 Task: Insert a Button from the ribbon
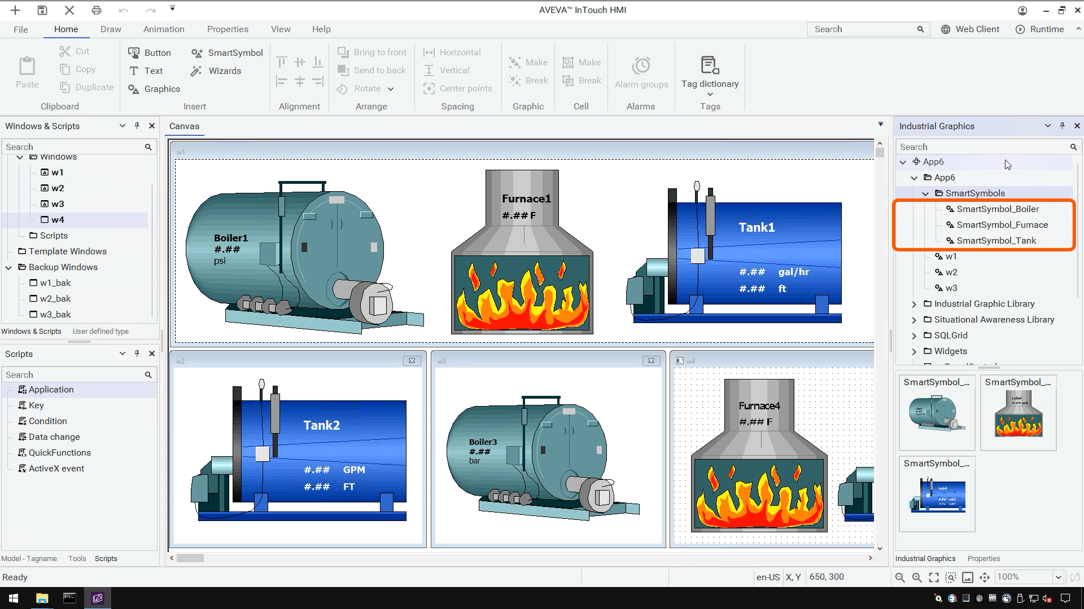(x=149, y=53)
